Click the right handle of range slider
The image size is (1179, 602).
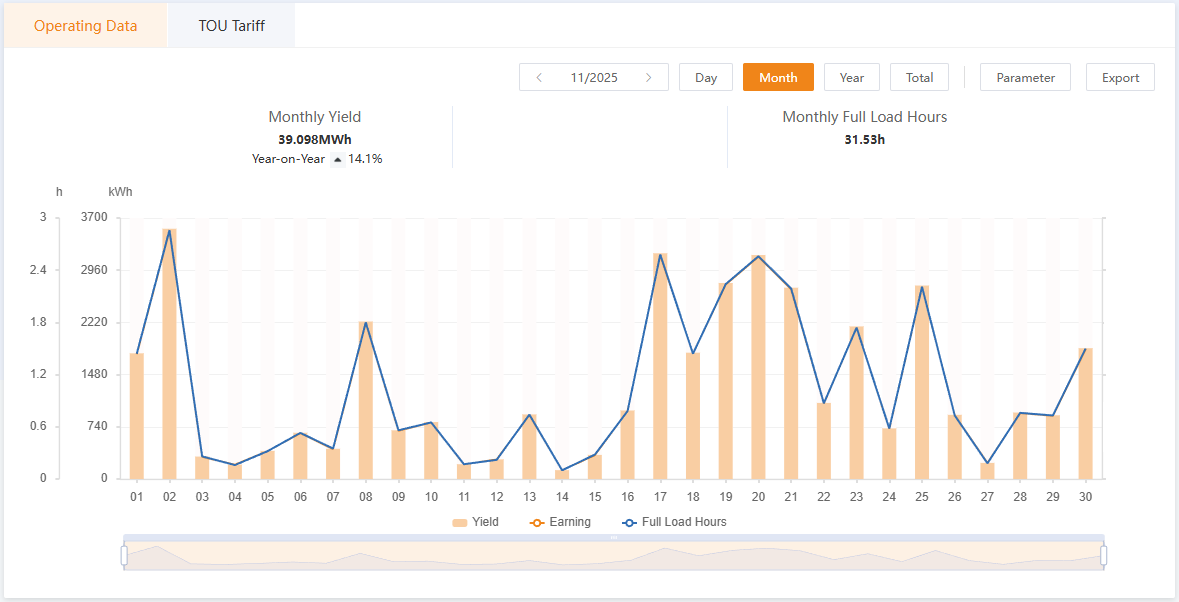click(1103, 554)
